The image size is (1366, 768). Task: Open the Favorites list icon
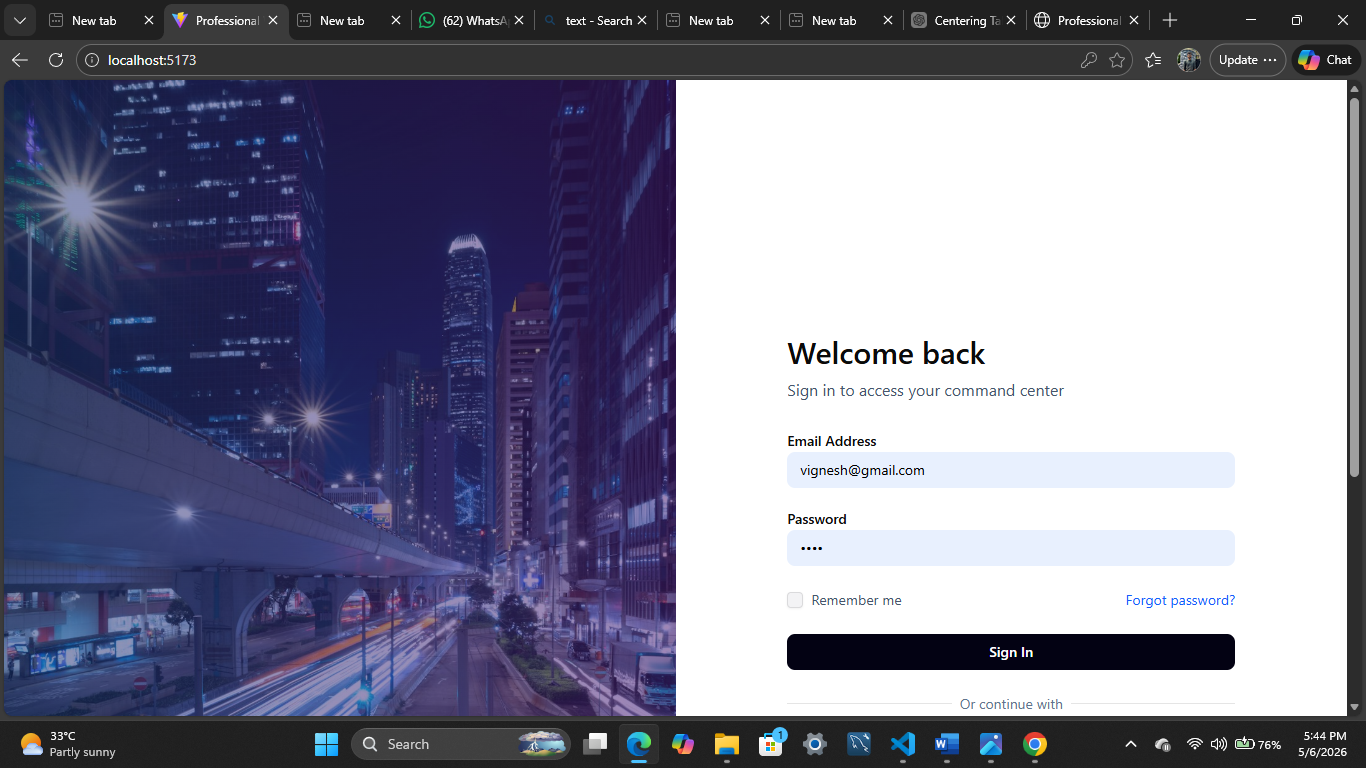(1153, 60)
